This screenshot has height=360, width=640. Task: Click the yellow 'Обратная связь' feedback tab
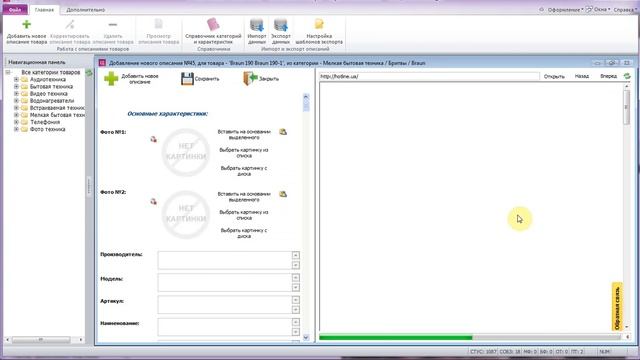(617, 306)
